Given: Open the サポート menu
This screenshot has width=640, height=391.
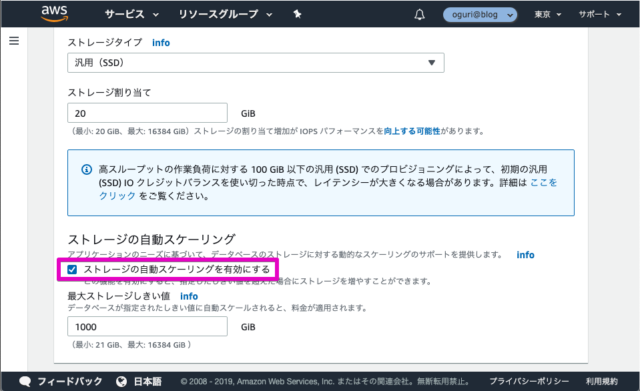Looking at the screenshot, I should point(600,15).
